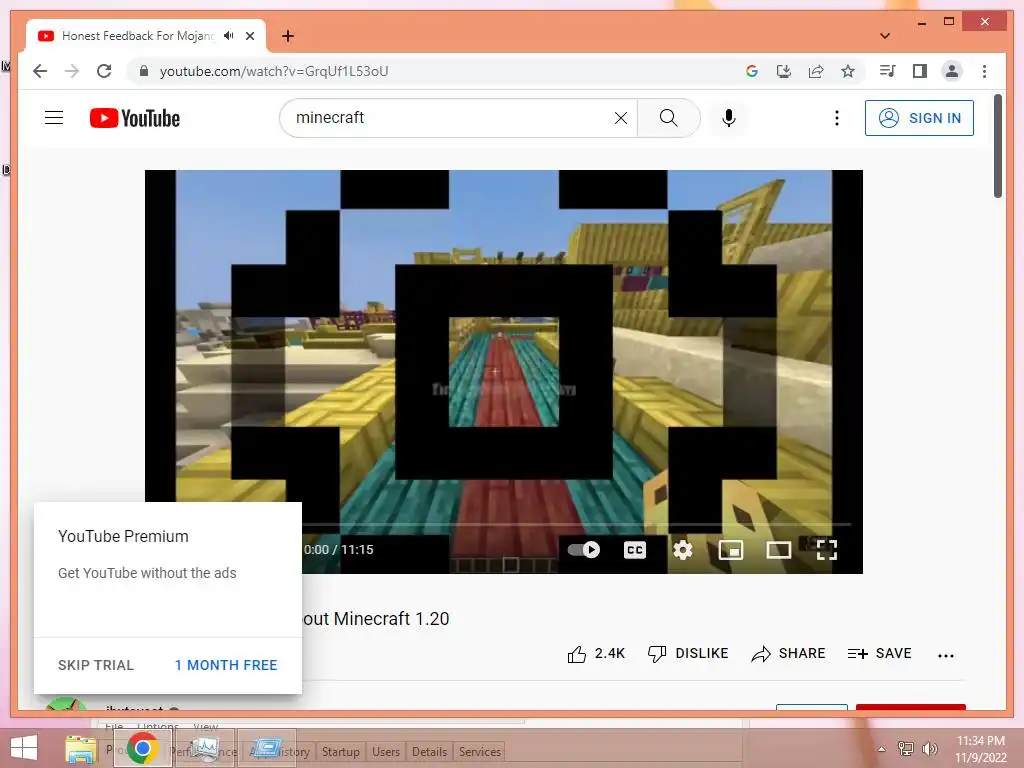Open Chrome side panel
The width and height of the screenshot is (1024, 768).
[x=920, y=71]
